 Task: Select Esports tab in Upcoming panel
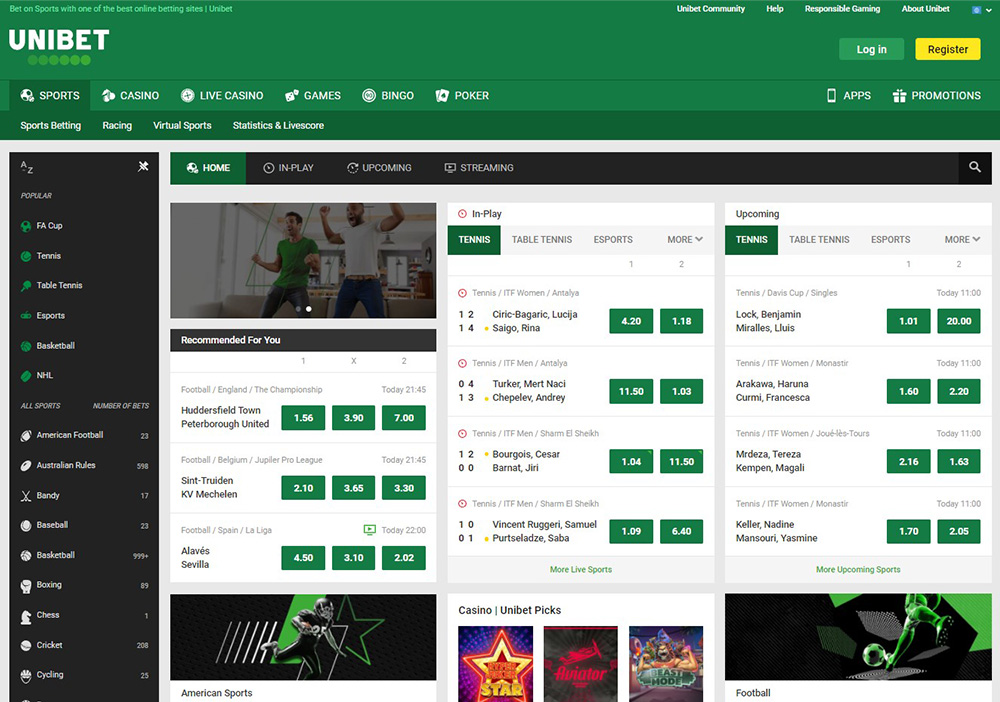(x=890, y=240)
